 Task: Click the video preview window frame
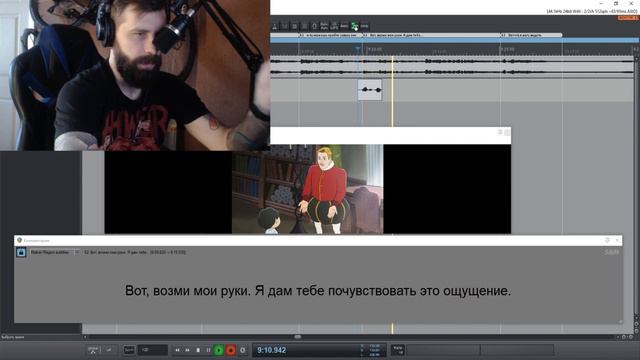click(308, 189)
